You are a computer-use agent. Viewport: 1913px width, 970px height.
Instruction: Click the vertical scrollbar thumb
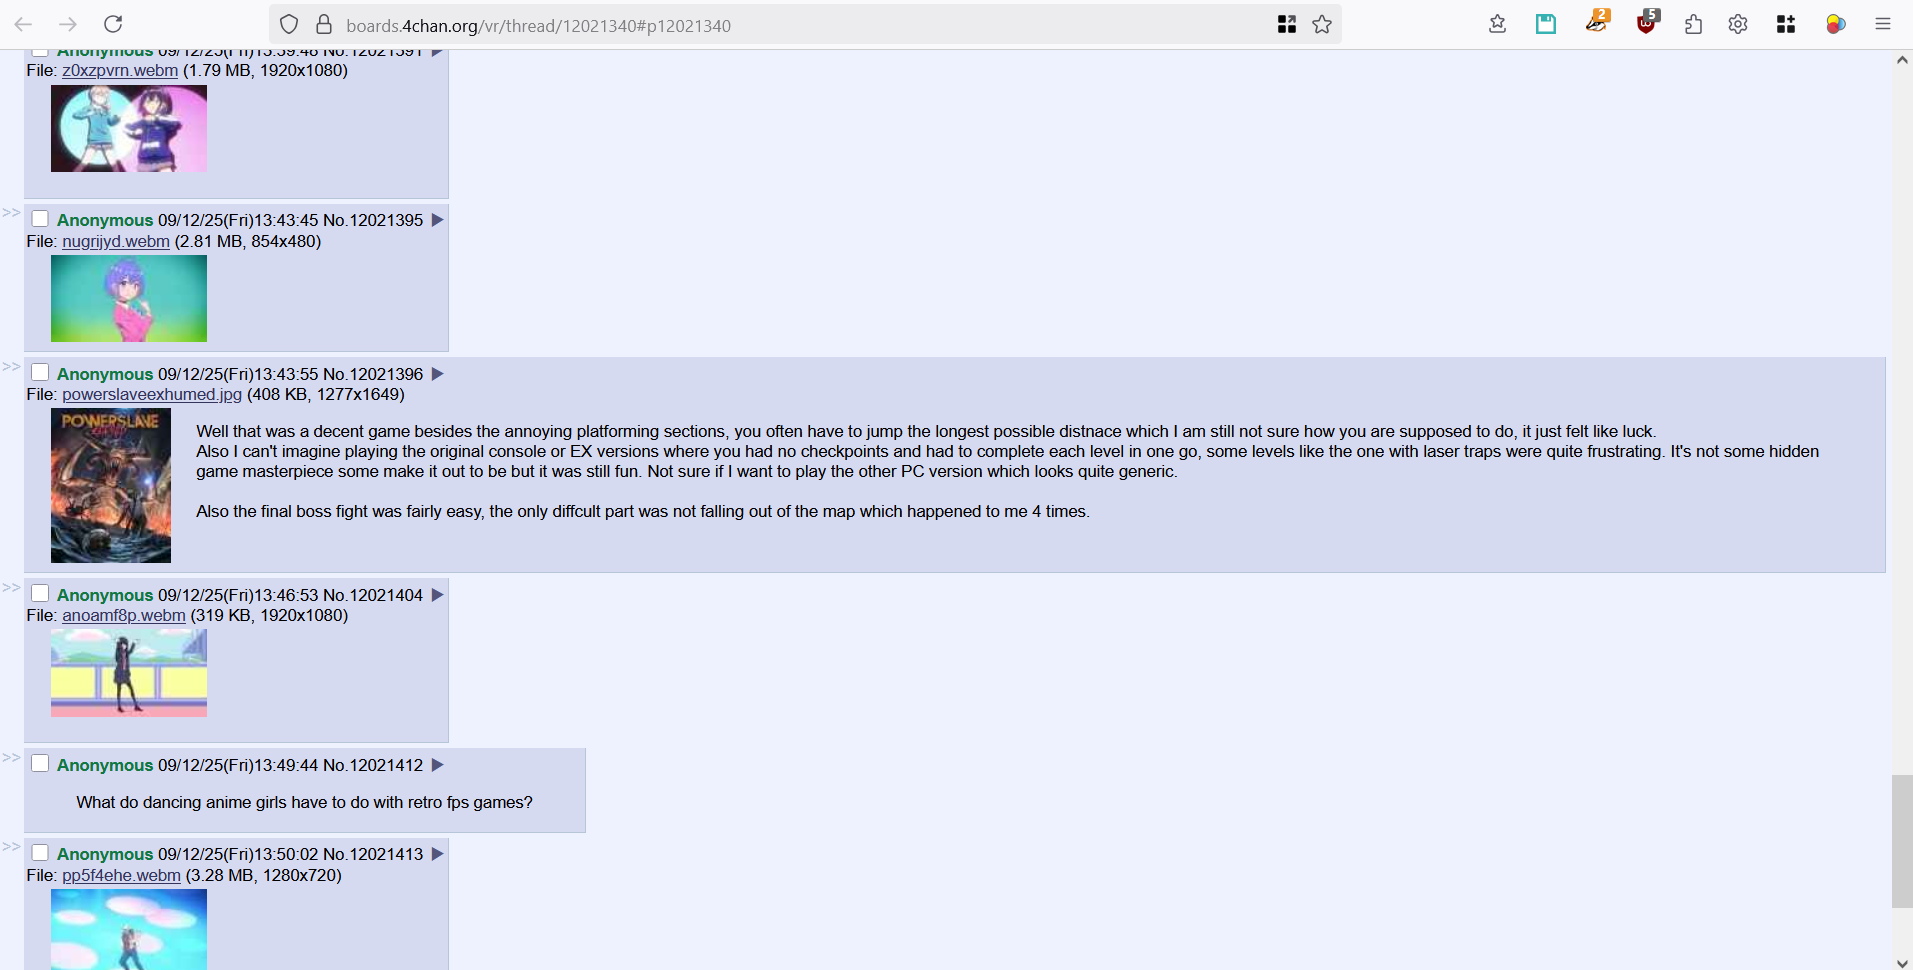pyautogui.click(x=1902, y=840)
